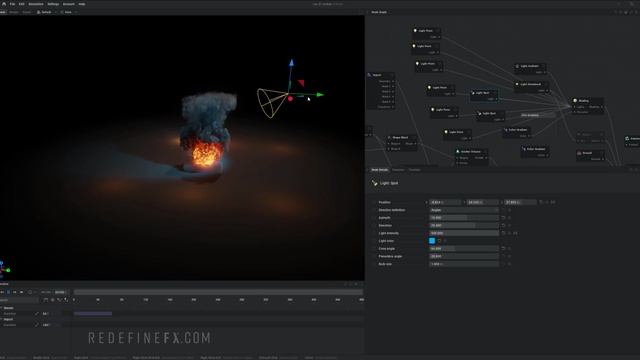Reset the Cone angle value
The image size is (640, 360).
click(503, 249)
